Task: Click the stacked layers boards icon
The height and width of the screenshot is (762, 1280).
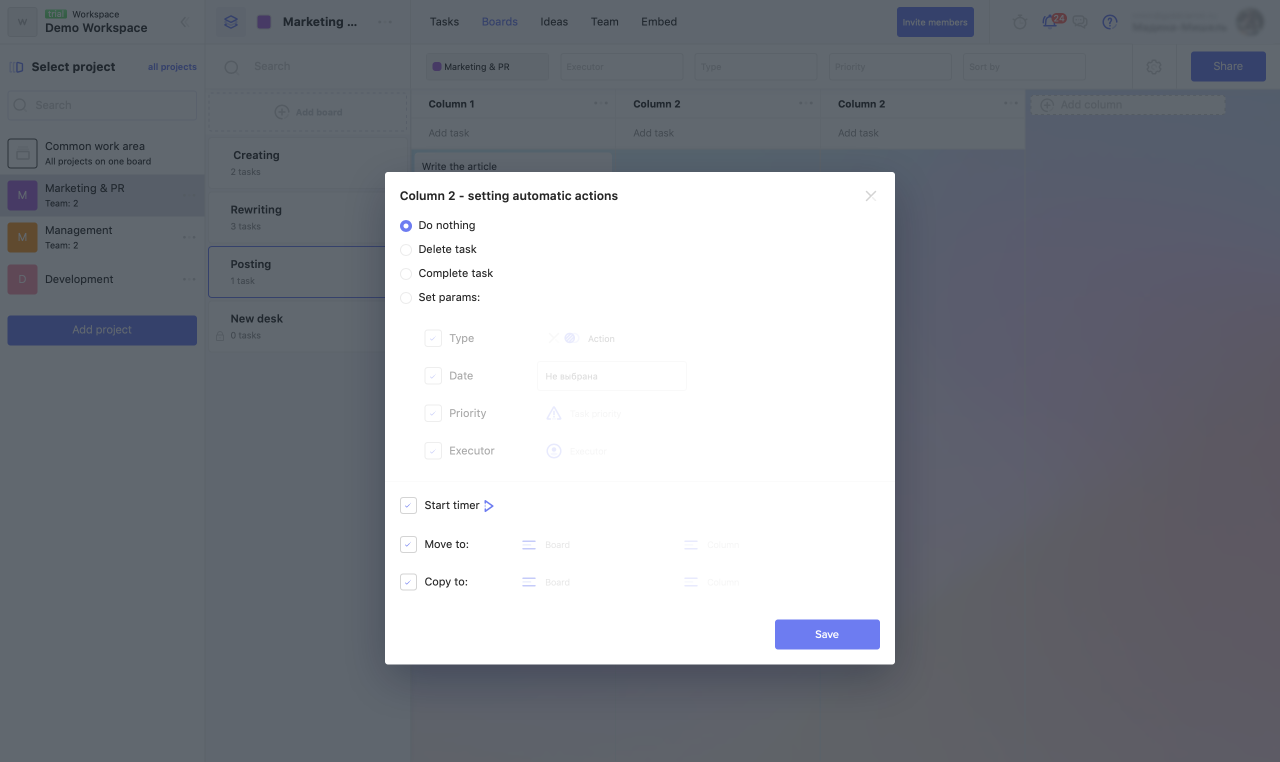Action: tap(231, 22)
